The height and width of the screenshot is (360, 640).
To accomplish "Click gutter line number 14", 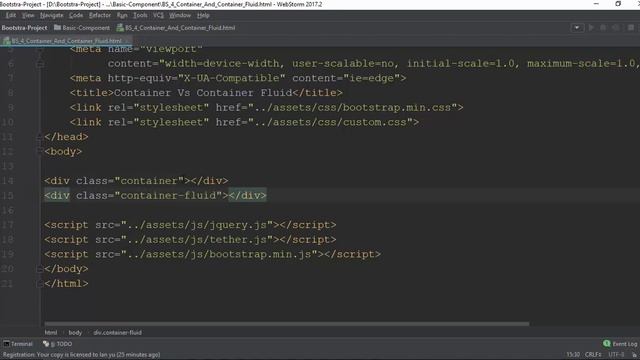I will click(x=7, y=181).
